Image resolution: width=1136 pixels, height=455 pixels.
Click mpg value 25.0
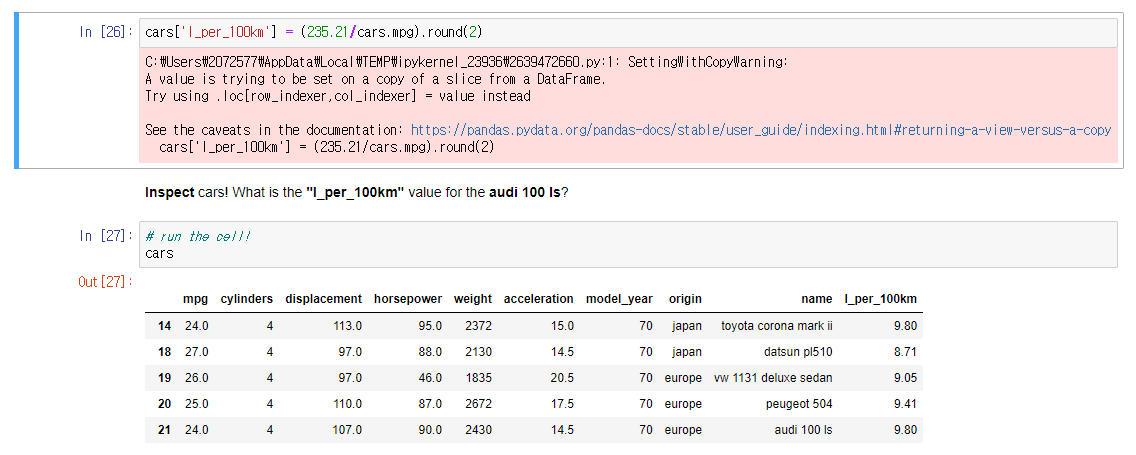pyautogui.click(x=196, y=404)
